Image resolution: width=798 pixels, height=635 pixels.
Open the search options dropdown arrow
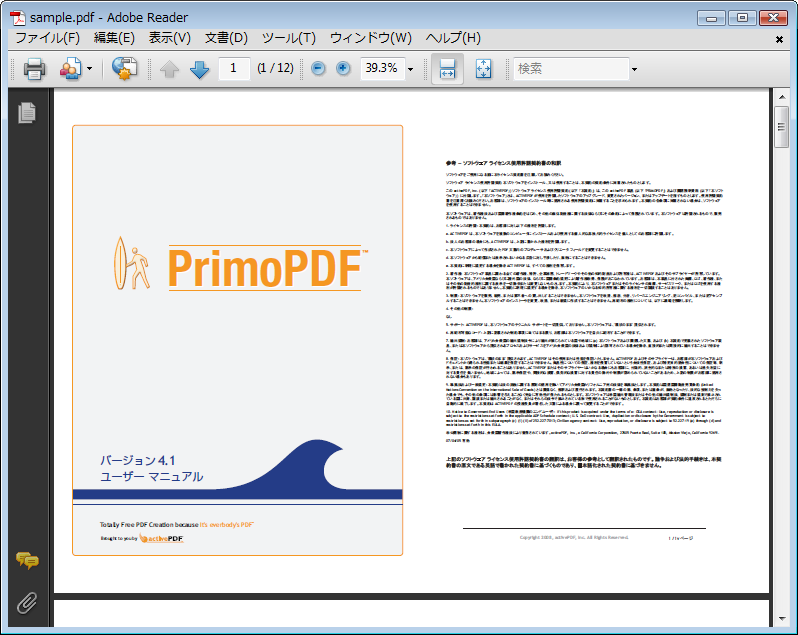[634, 69]
